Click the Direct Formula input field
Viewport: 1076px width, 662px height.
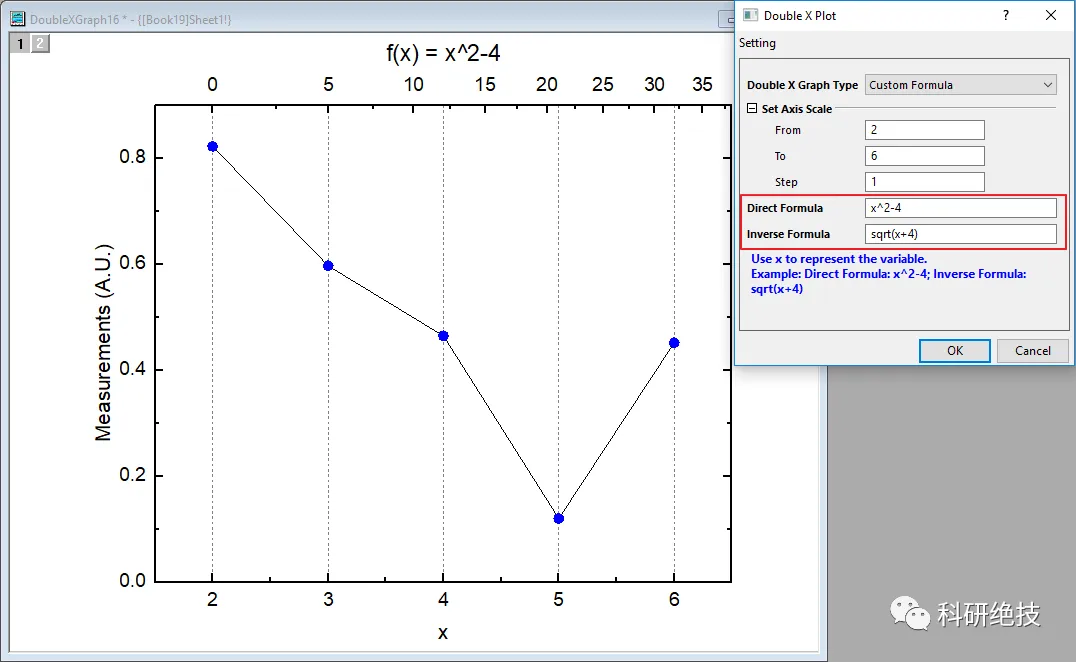[960, 208]
